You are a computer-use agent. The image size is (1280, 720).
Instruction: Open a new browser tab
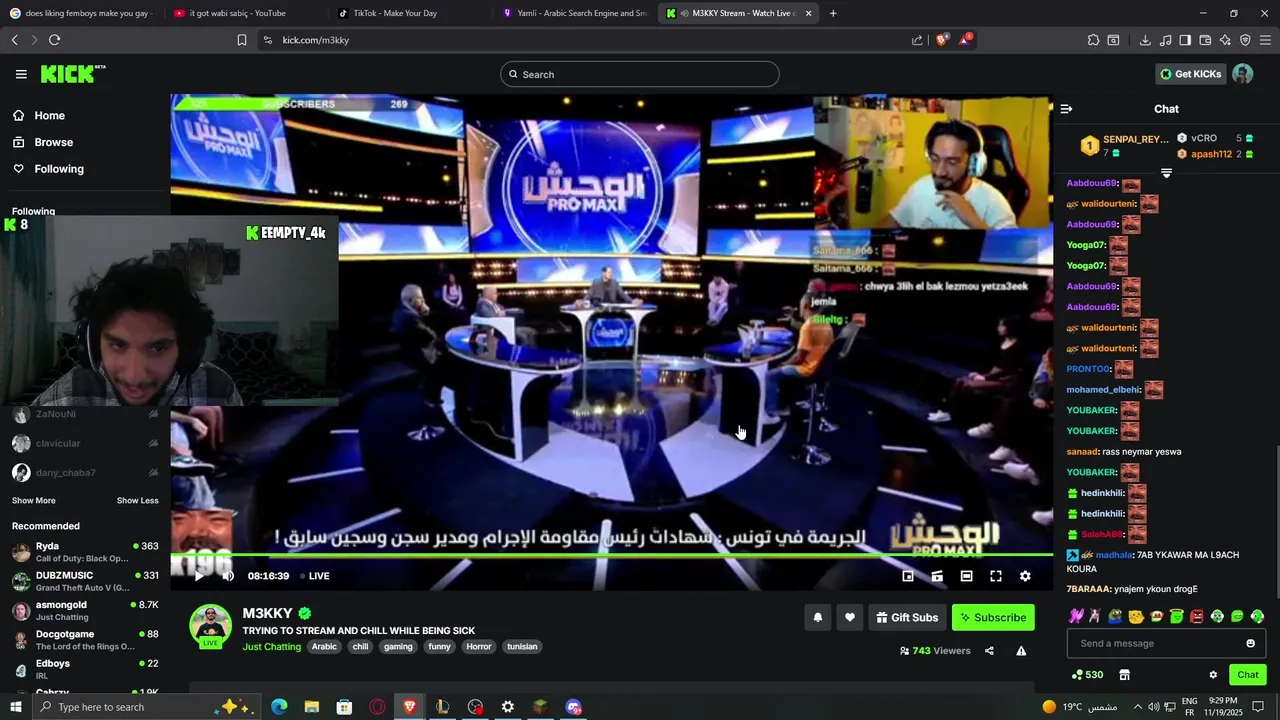pyautogui.click(x=833, y=13)
